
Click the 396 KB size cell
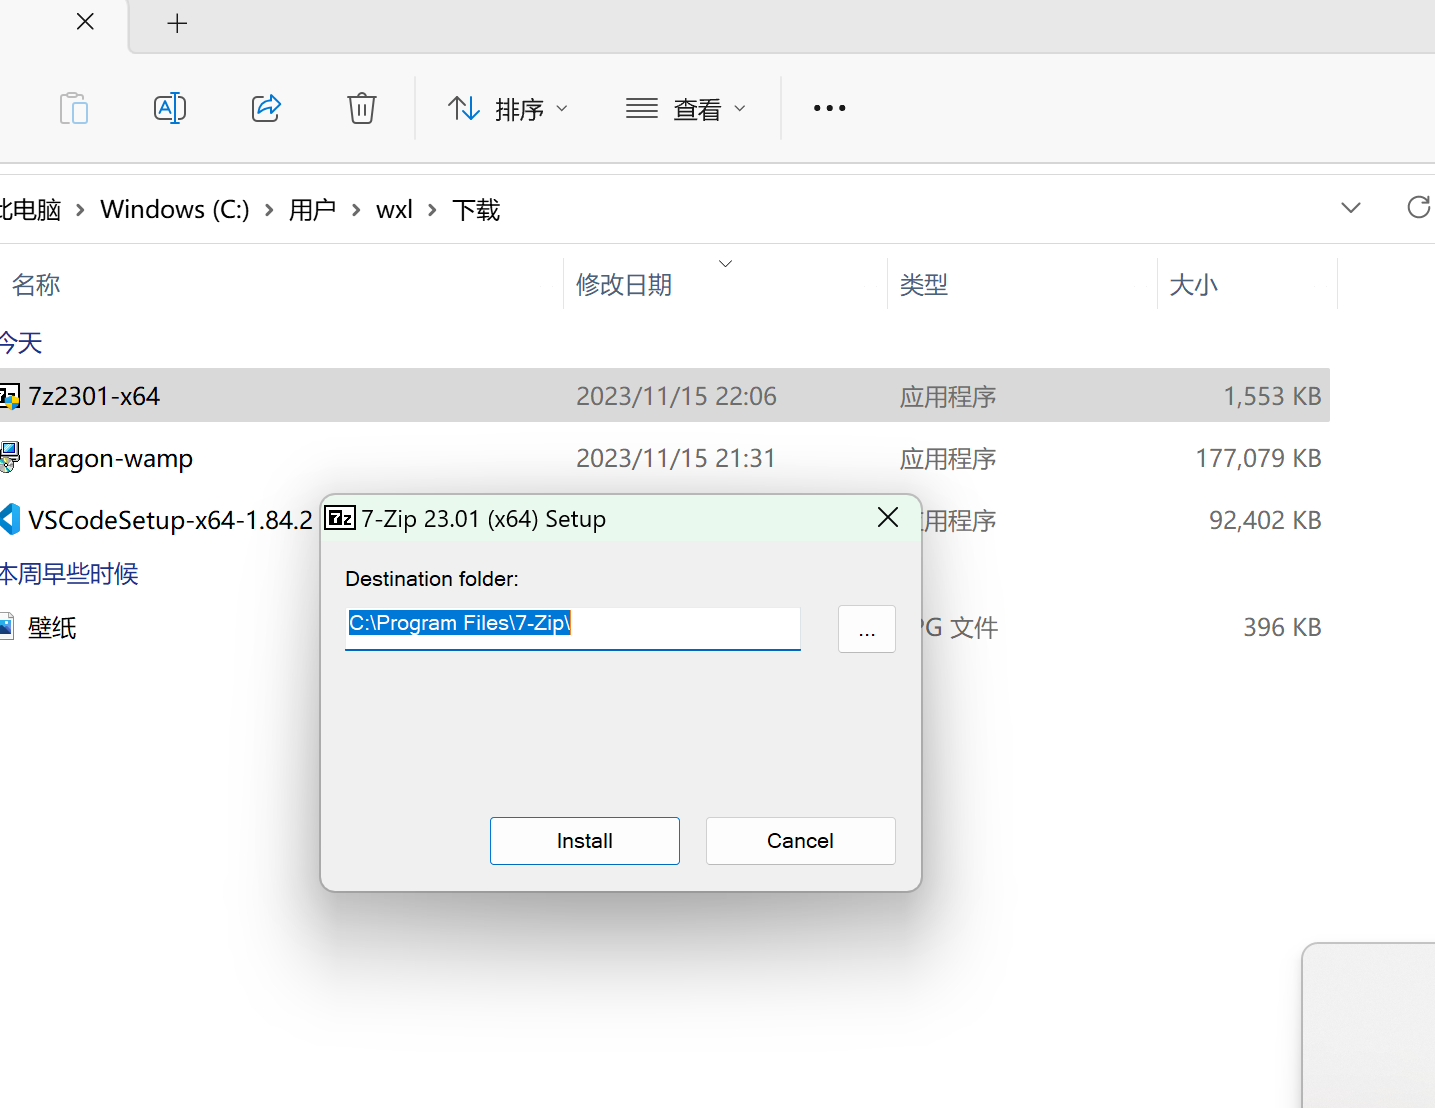pyautogui.click(x=1283, y=627)
